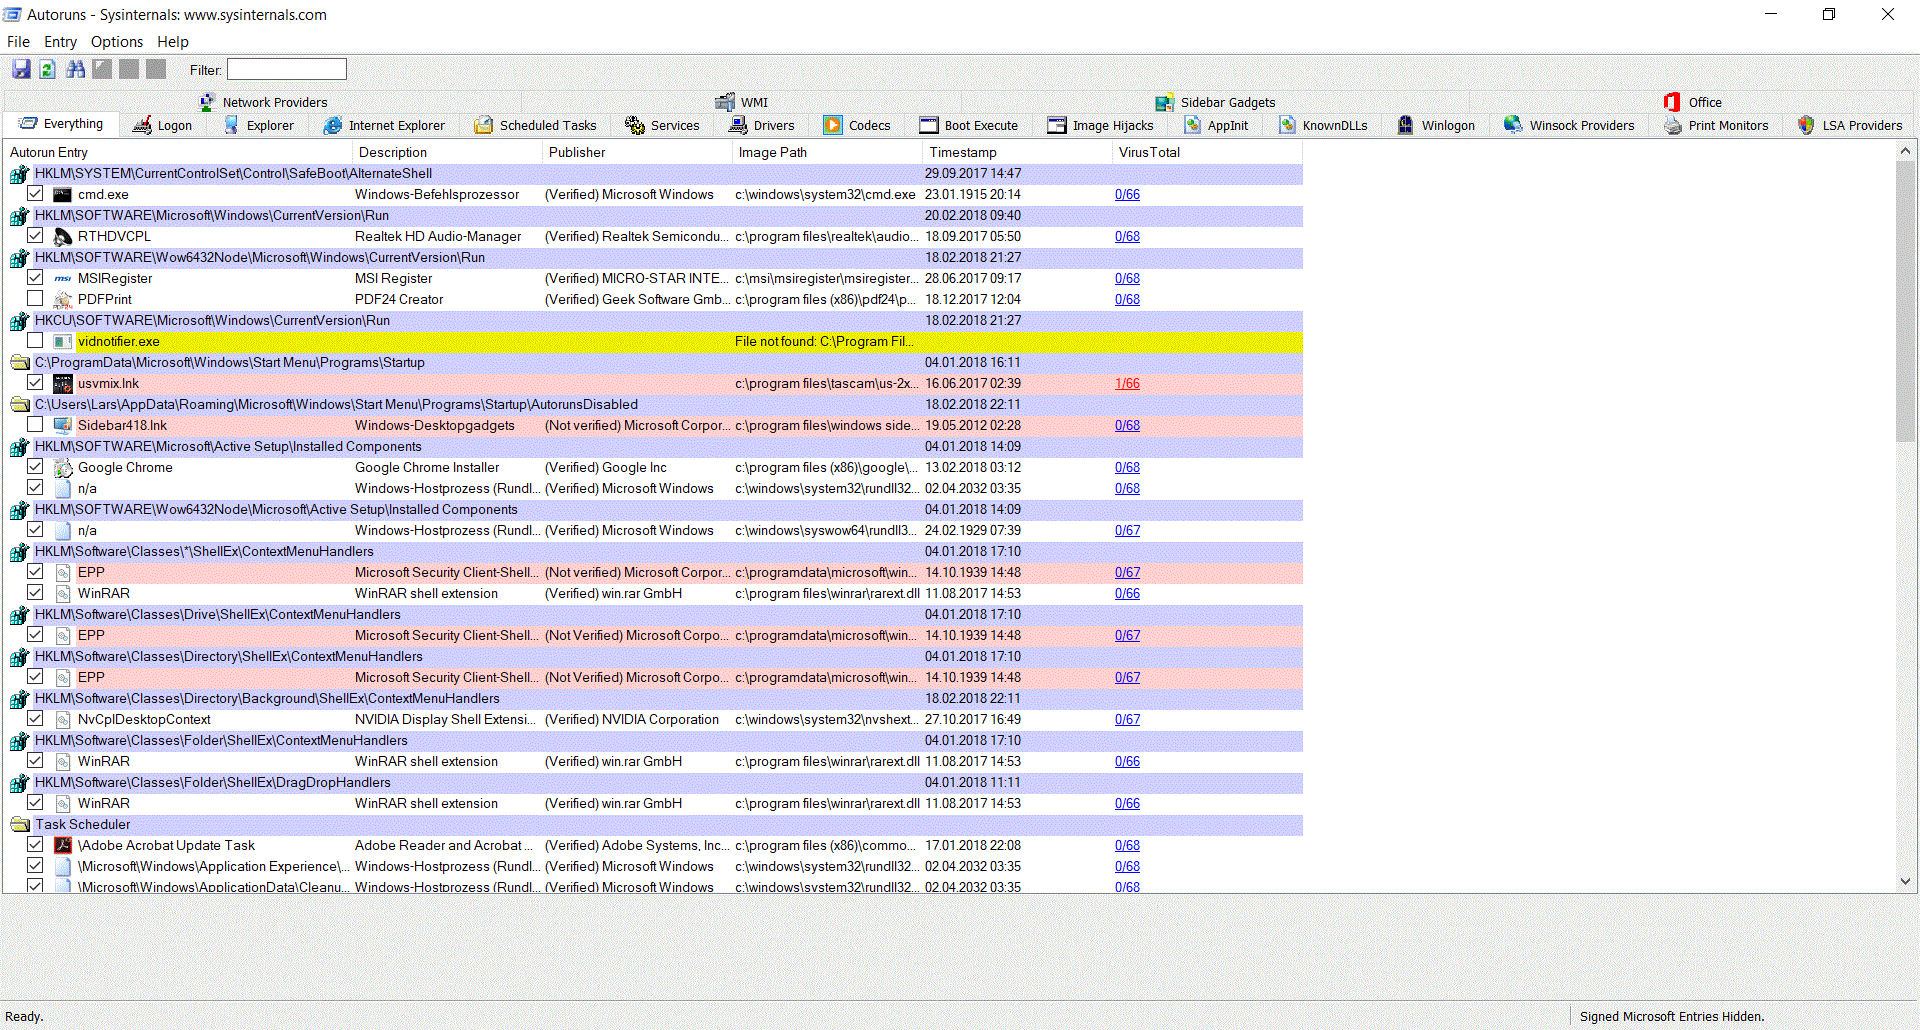Click folder icon of ProgramData Startup row
The width and height of the screenshot is (1920, 1030).
[19, 362]
